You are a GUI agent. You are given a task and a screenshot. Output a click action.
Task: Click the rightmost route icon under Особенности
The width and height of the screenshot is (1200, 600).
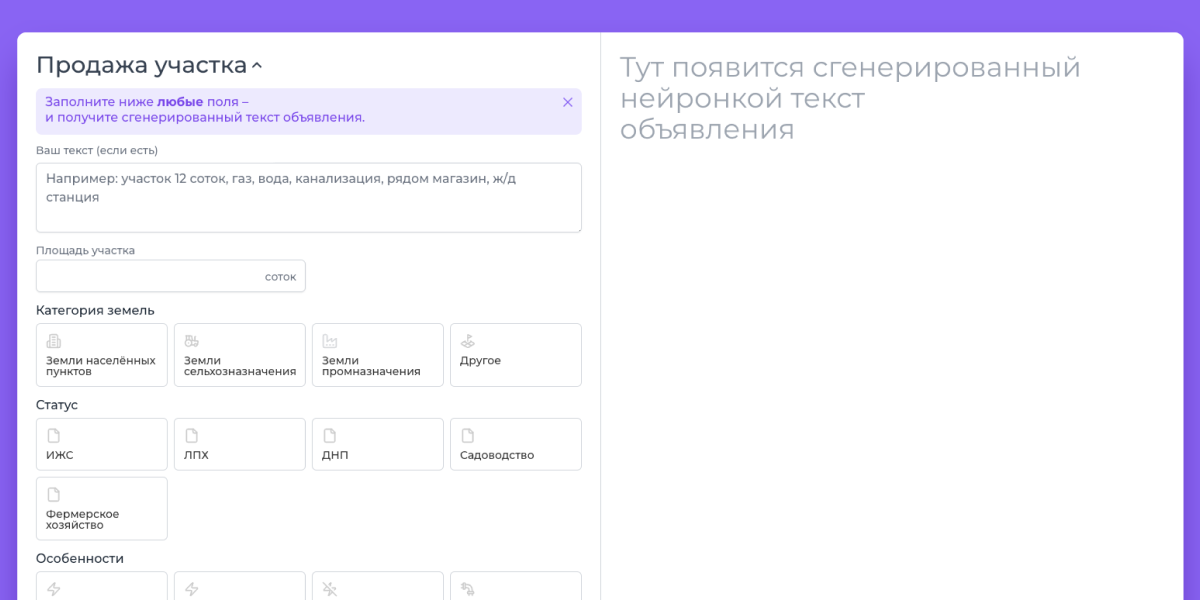(468, 589)
